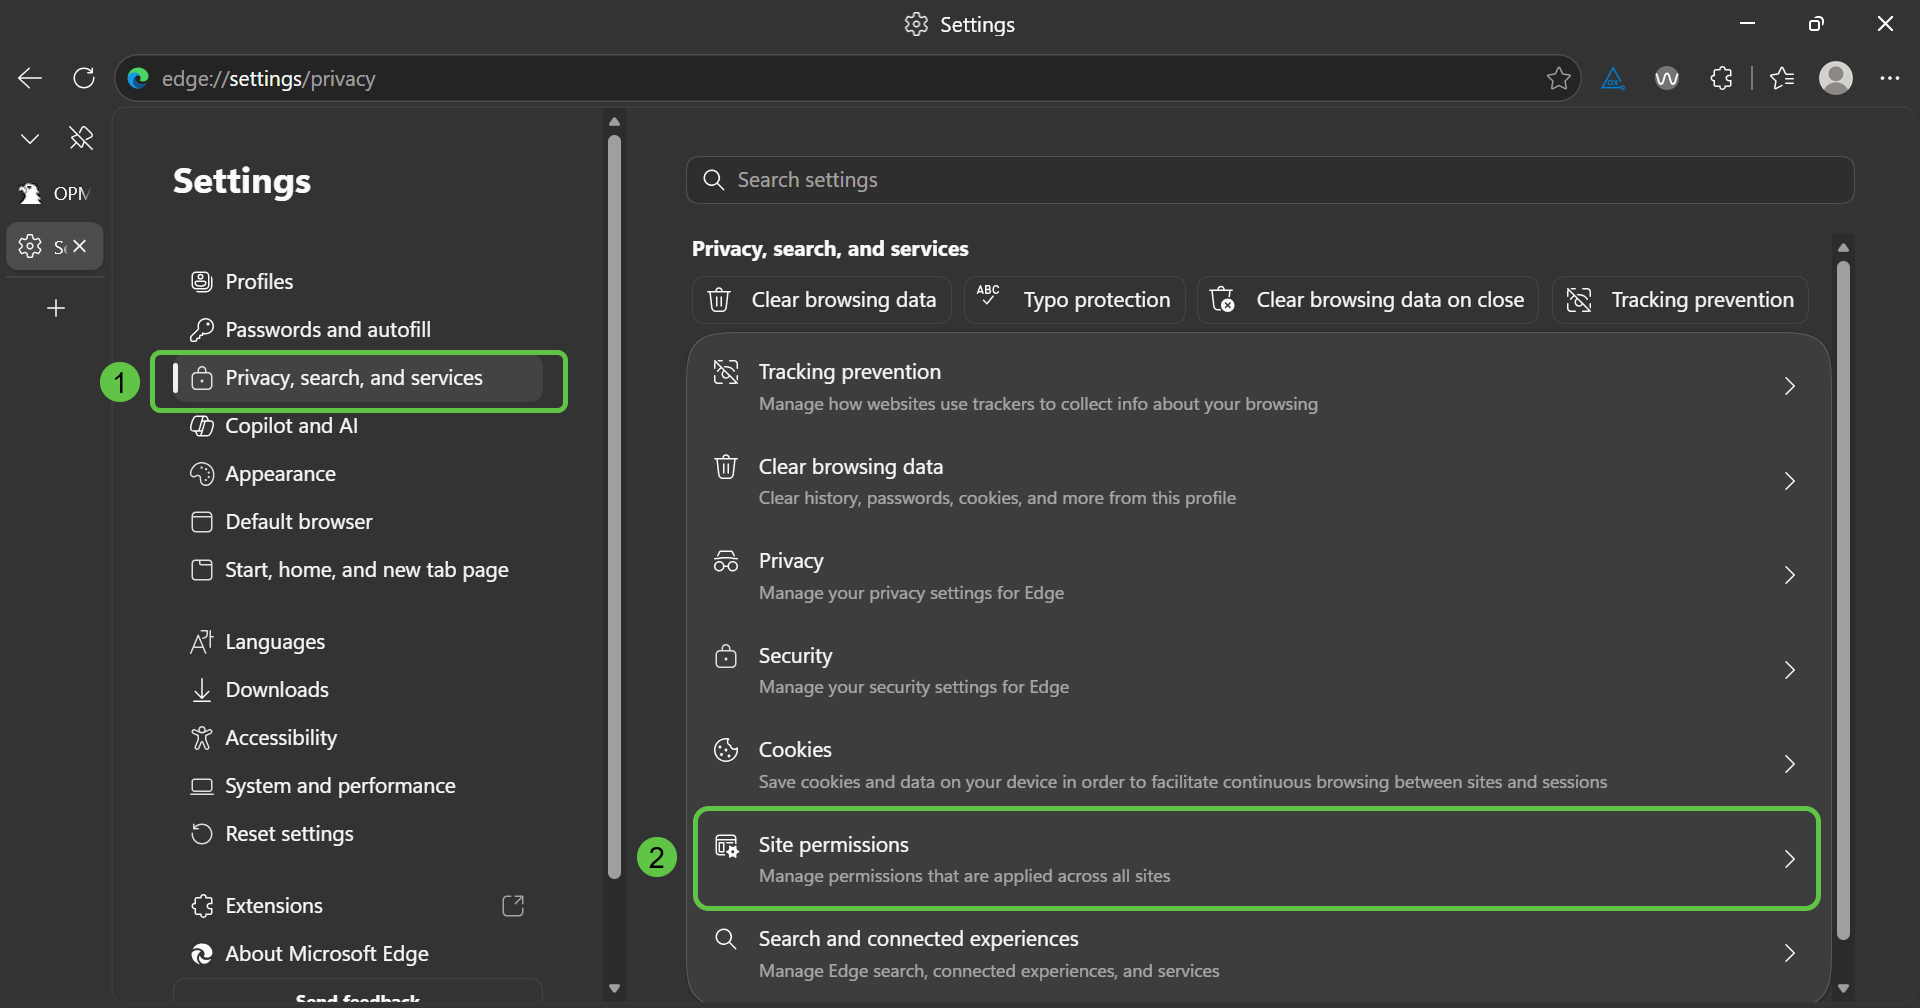Click the Edge logo in address bar
The image size is (1920, 1008).
tap(138, 78)
